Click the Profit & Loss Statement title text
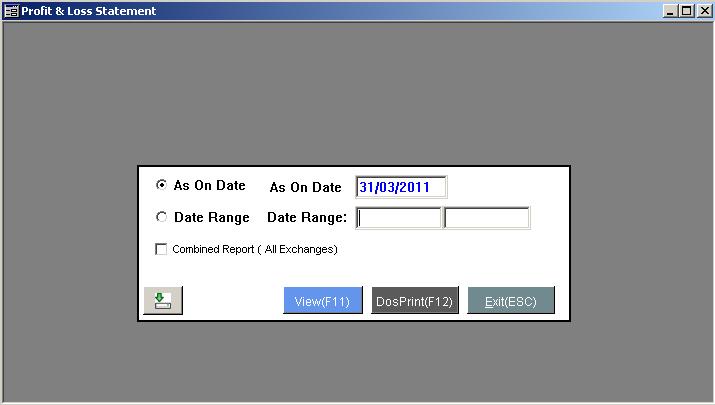The width and height of the screenshot is (715, 405). [x=89, y=11]
